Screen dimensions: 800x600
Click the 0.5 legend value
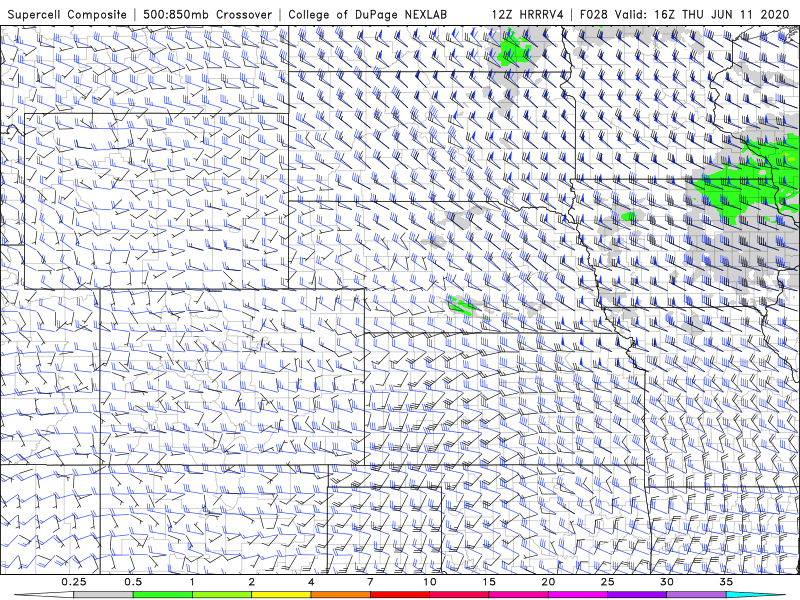[x=133, y=582]
